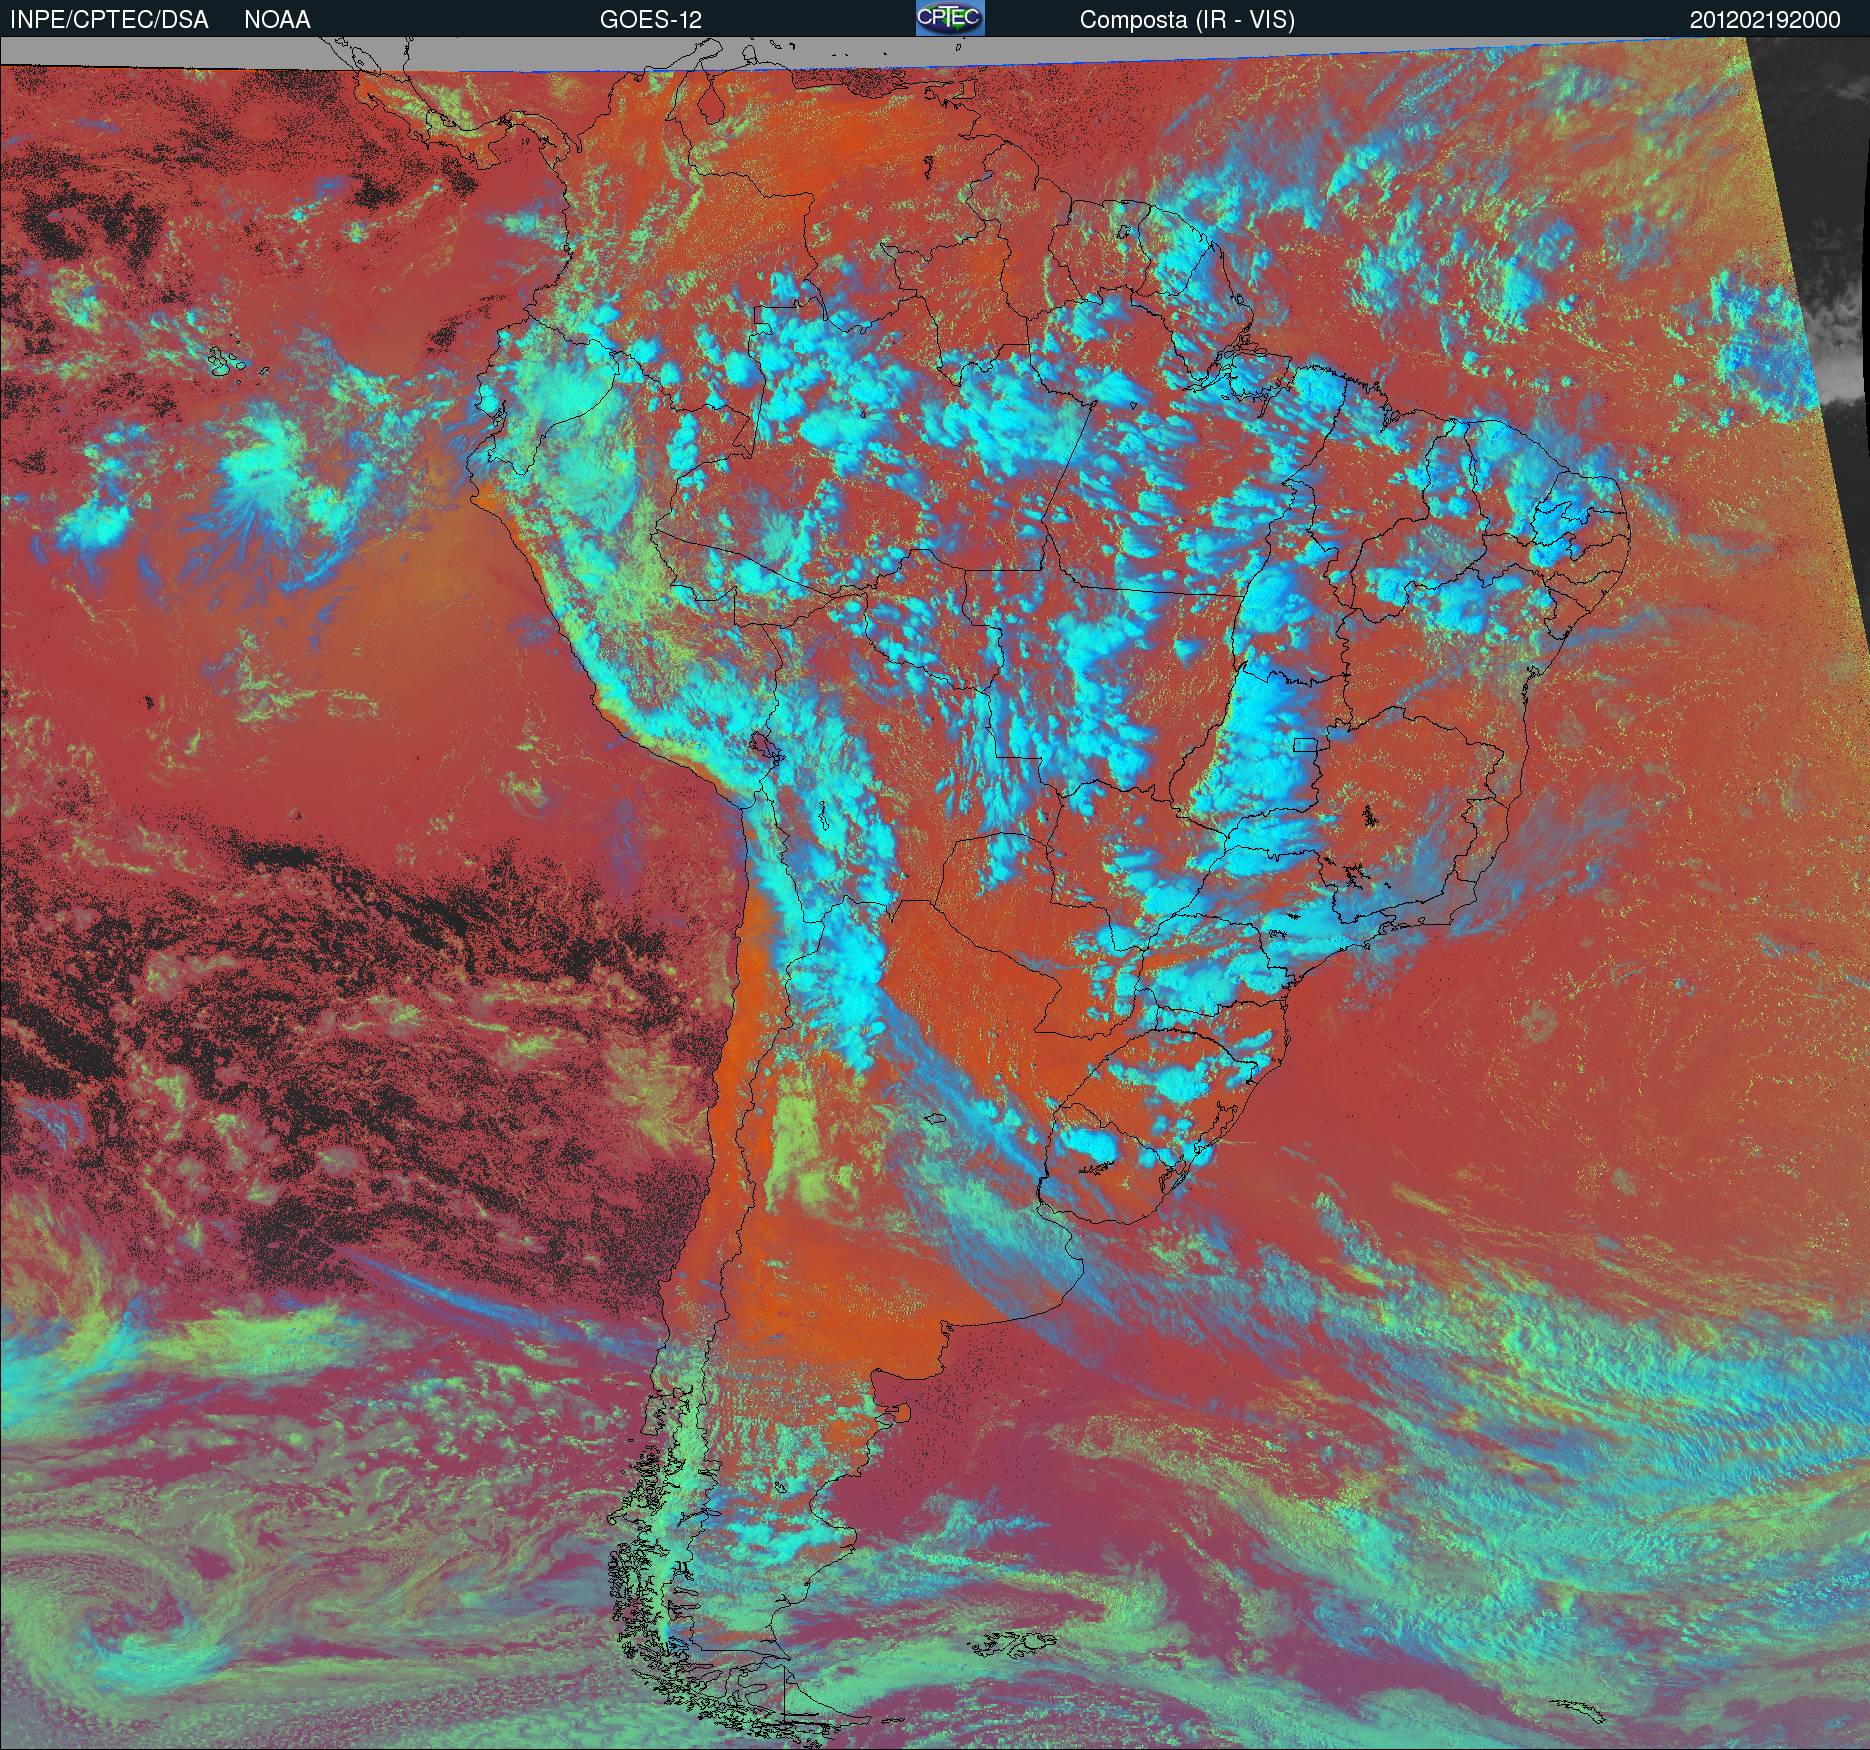
Task: Click the 201202192000 timestamp
Action: click(x=1765, y=20)
